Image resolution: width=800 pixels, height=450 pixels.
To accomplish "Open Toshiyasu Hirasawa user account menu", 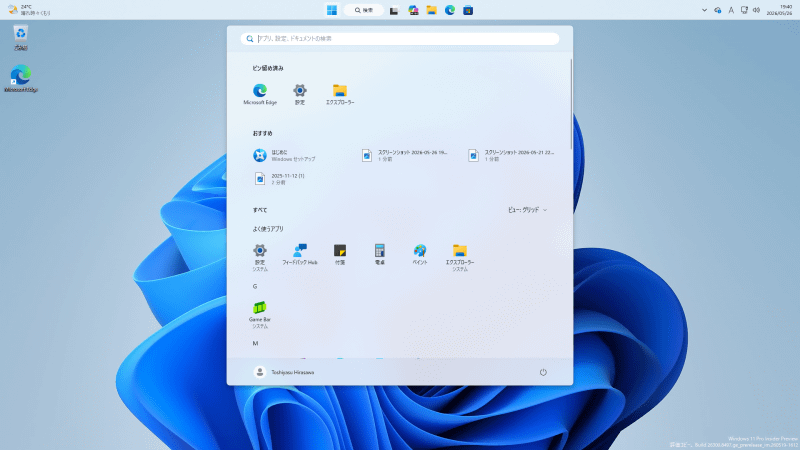I will point(284,372).
